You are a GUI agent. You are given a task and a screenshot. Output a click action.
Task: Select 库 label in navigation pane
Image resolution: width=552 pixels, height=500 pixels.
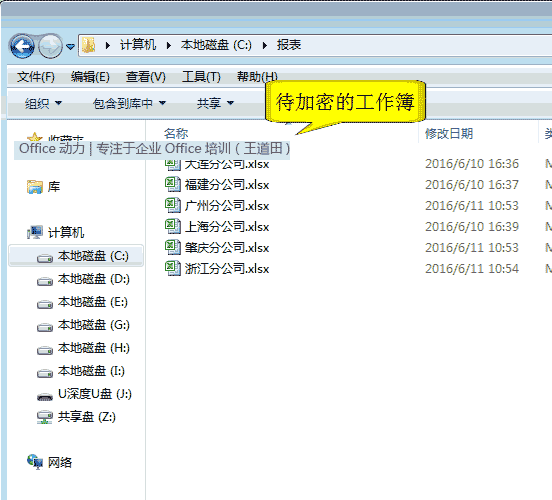[54, 187]
